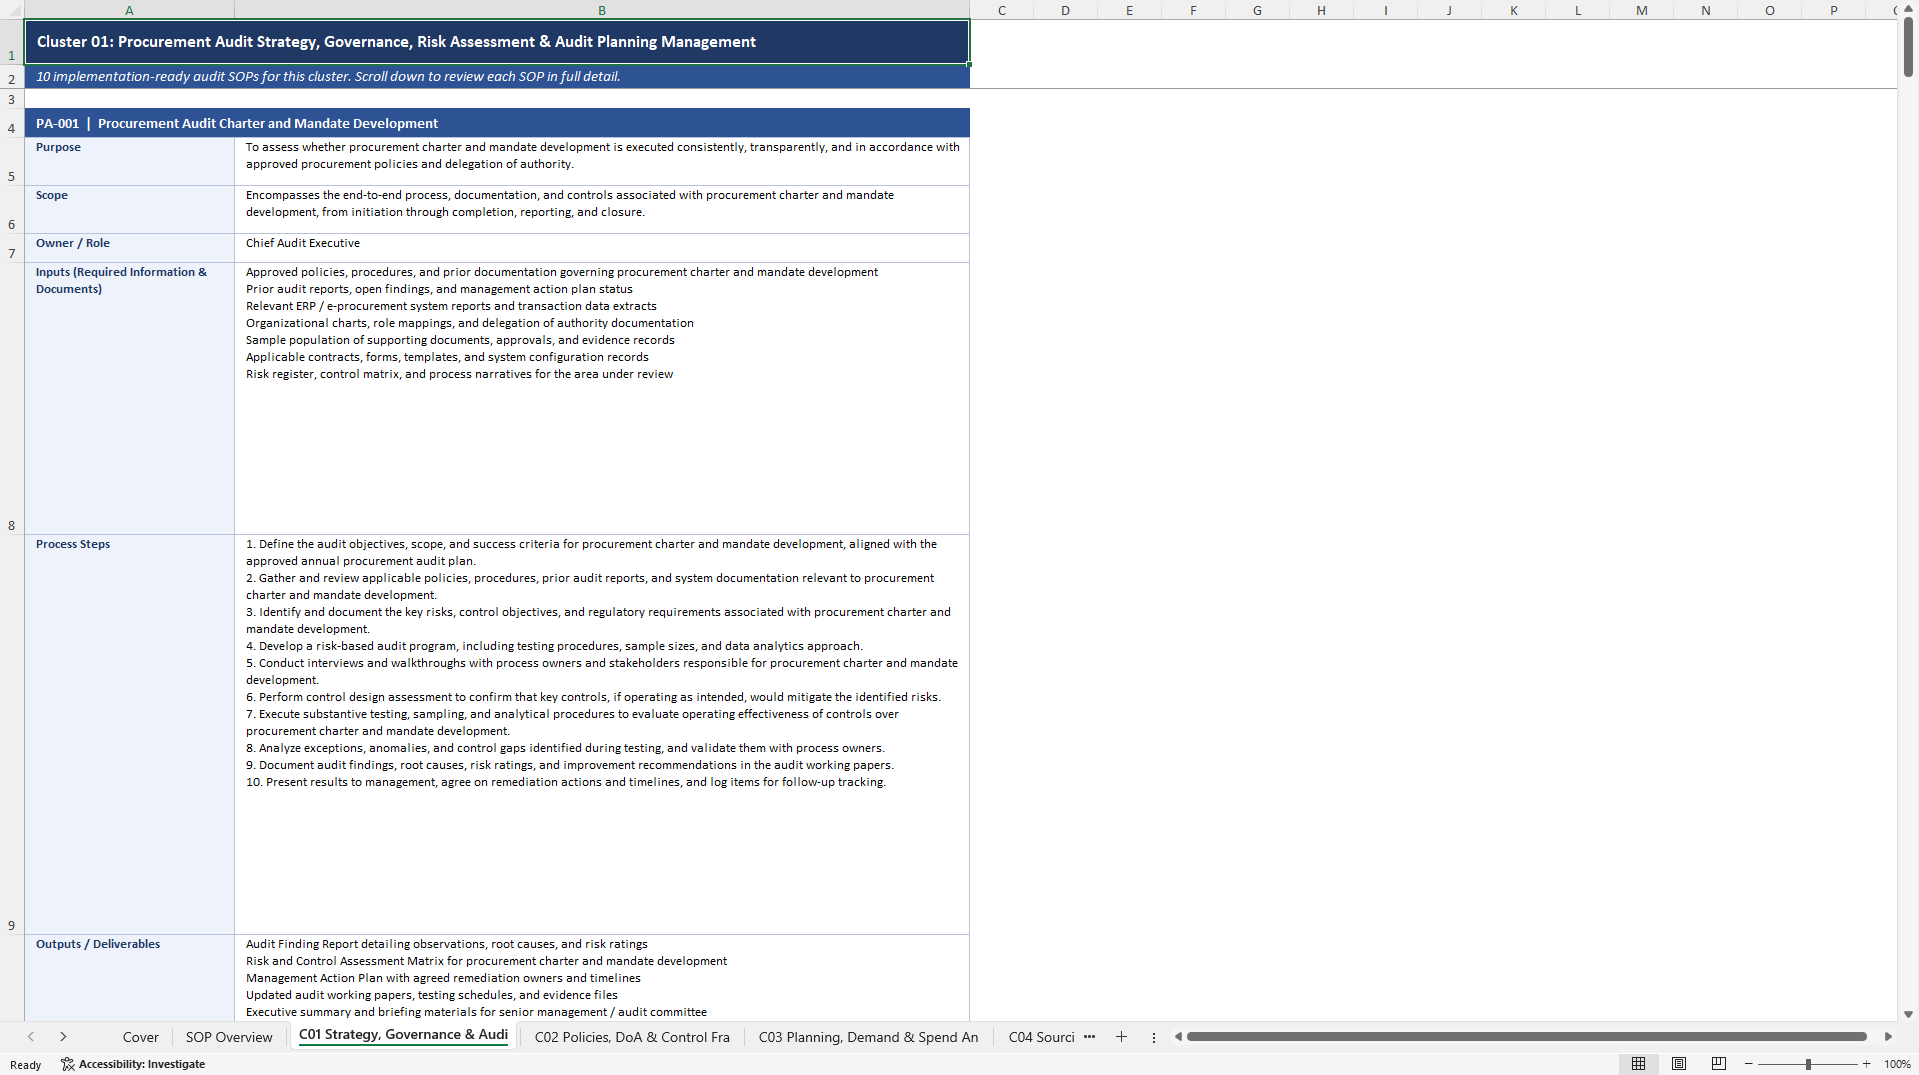Select PA-001 Procurement Audit Charter heading
Viewport: 1919px width, 1075px height.
pyautogui.click(x=497, y=123)
